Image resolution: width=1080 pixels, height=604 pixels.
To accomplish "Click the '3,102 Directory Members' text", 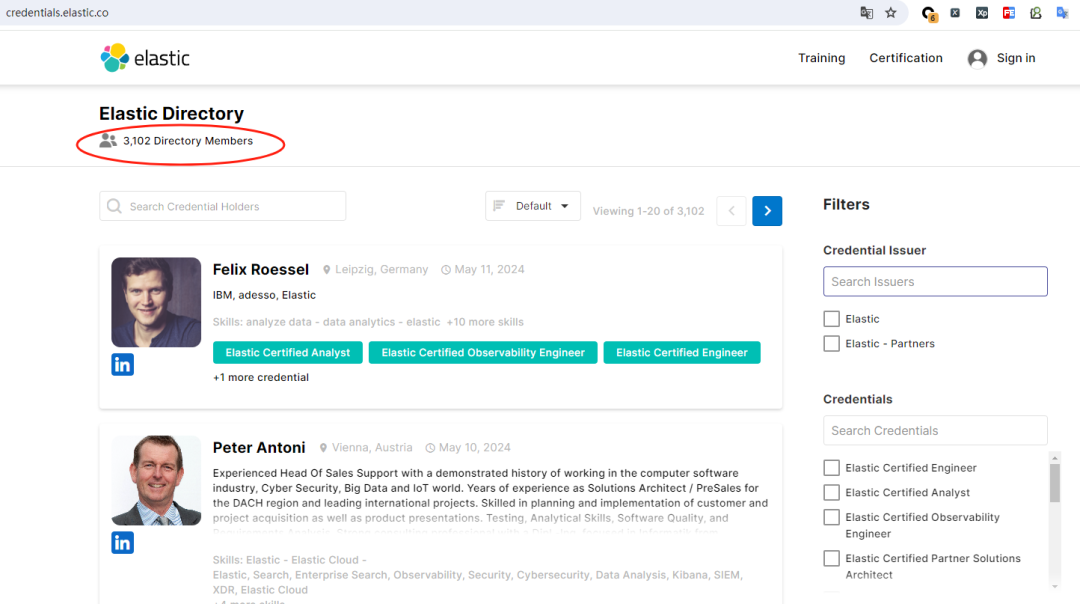I will tap(188, 140).
